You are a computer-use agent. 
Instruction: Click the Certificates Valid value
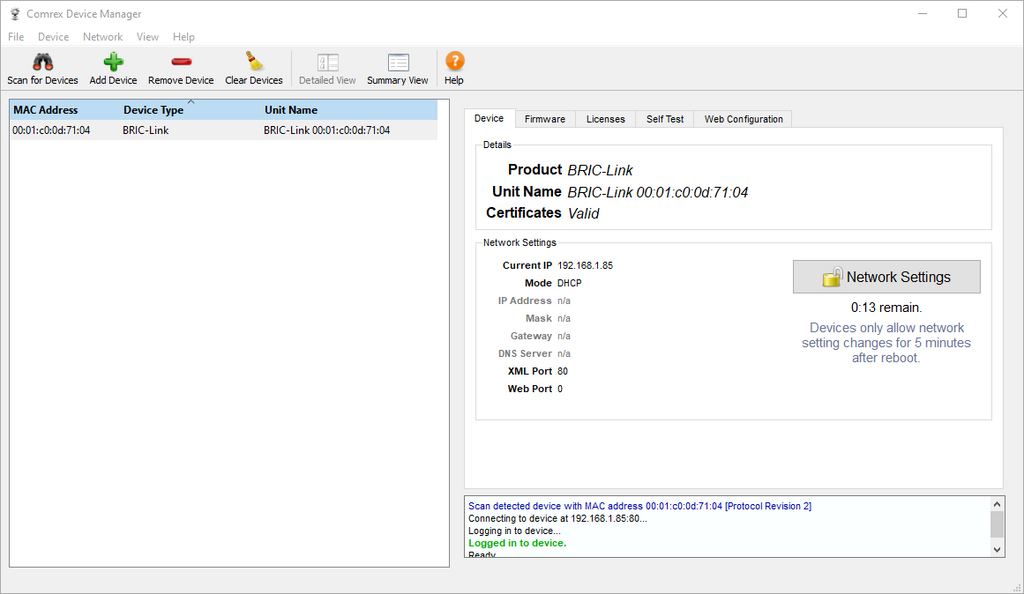point(583,213)
